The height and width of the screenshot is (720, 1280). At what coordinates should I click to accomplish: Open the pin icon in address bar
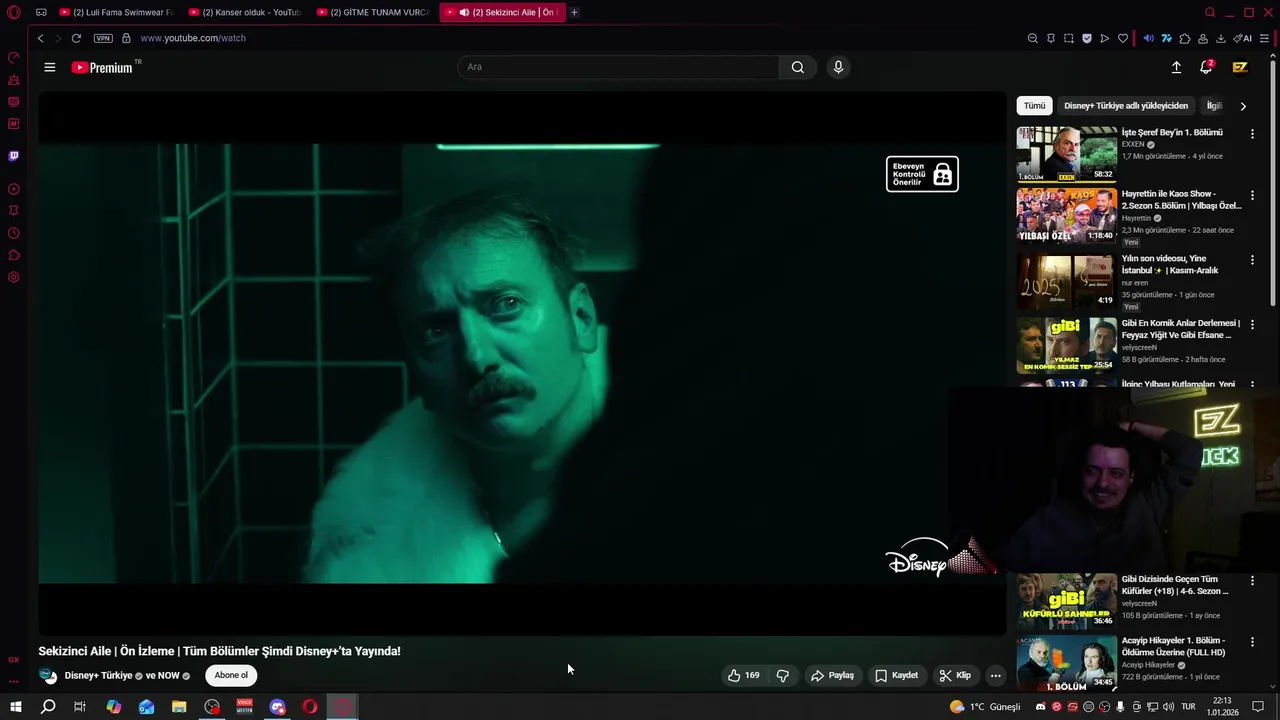(1050, 38)
